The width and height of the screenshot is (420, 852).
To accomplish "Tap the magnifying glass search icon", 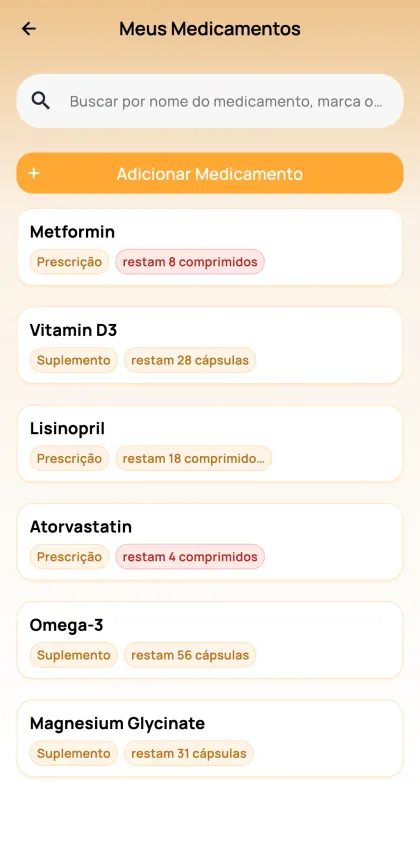I will point(41,101).
